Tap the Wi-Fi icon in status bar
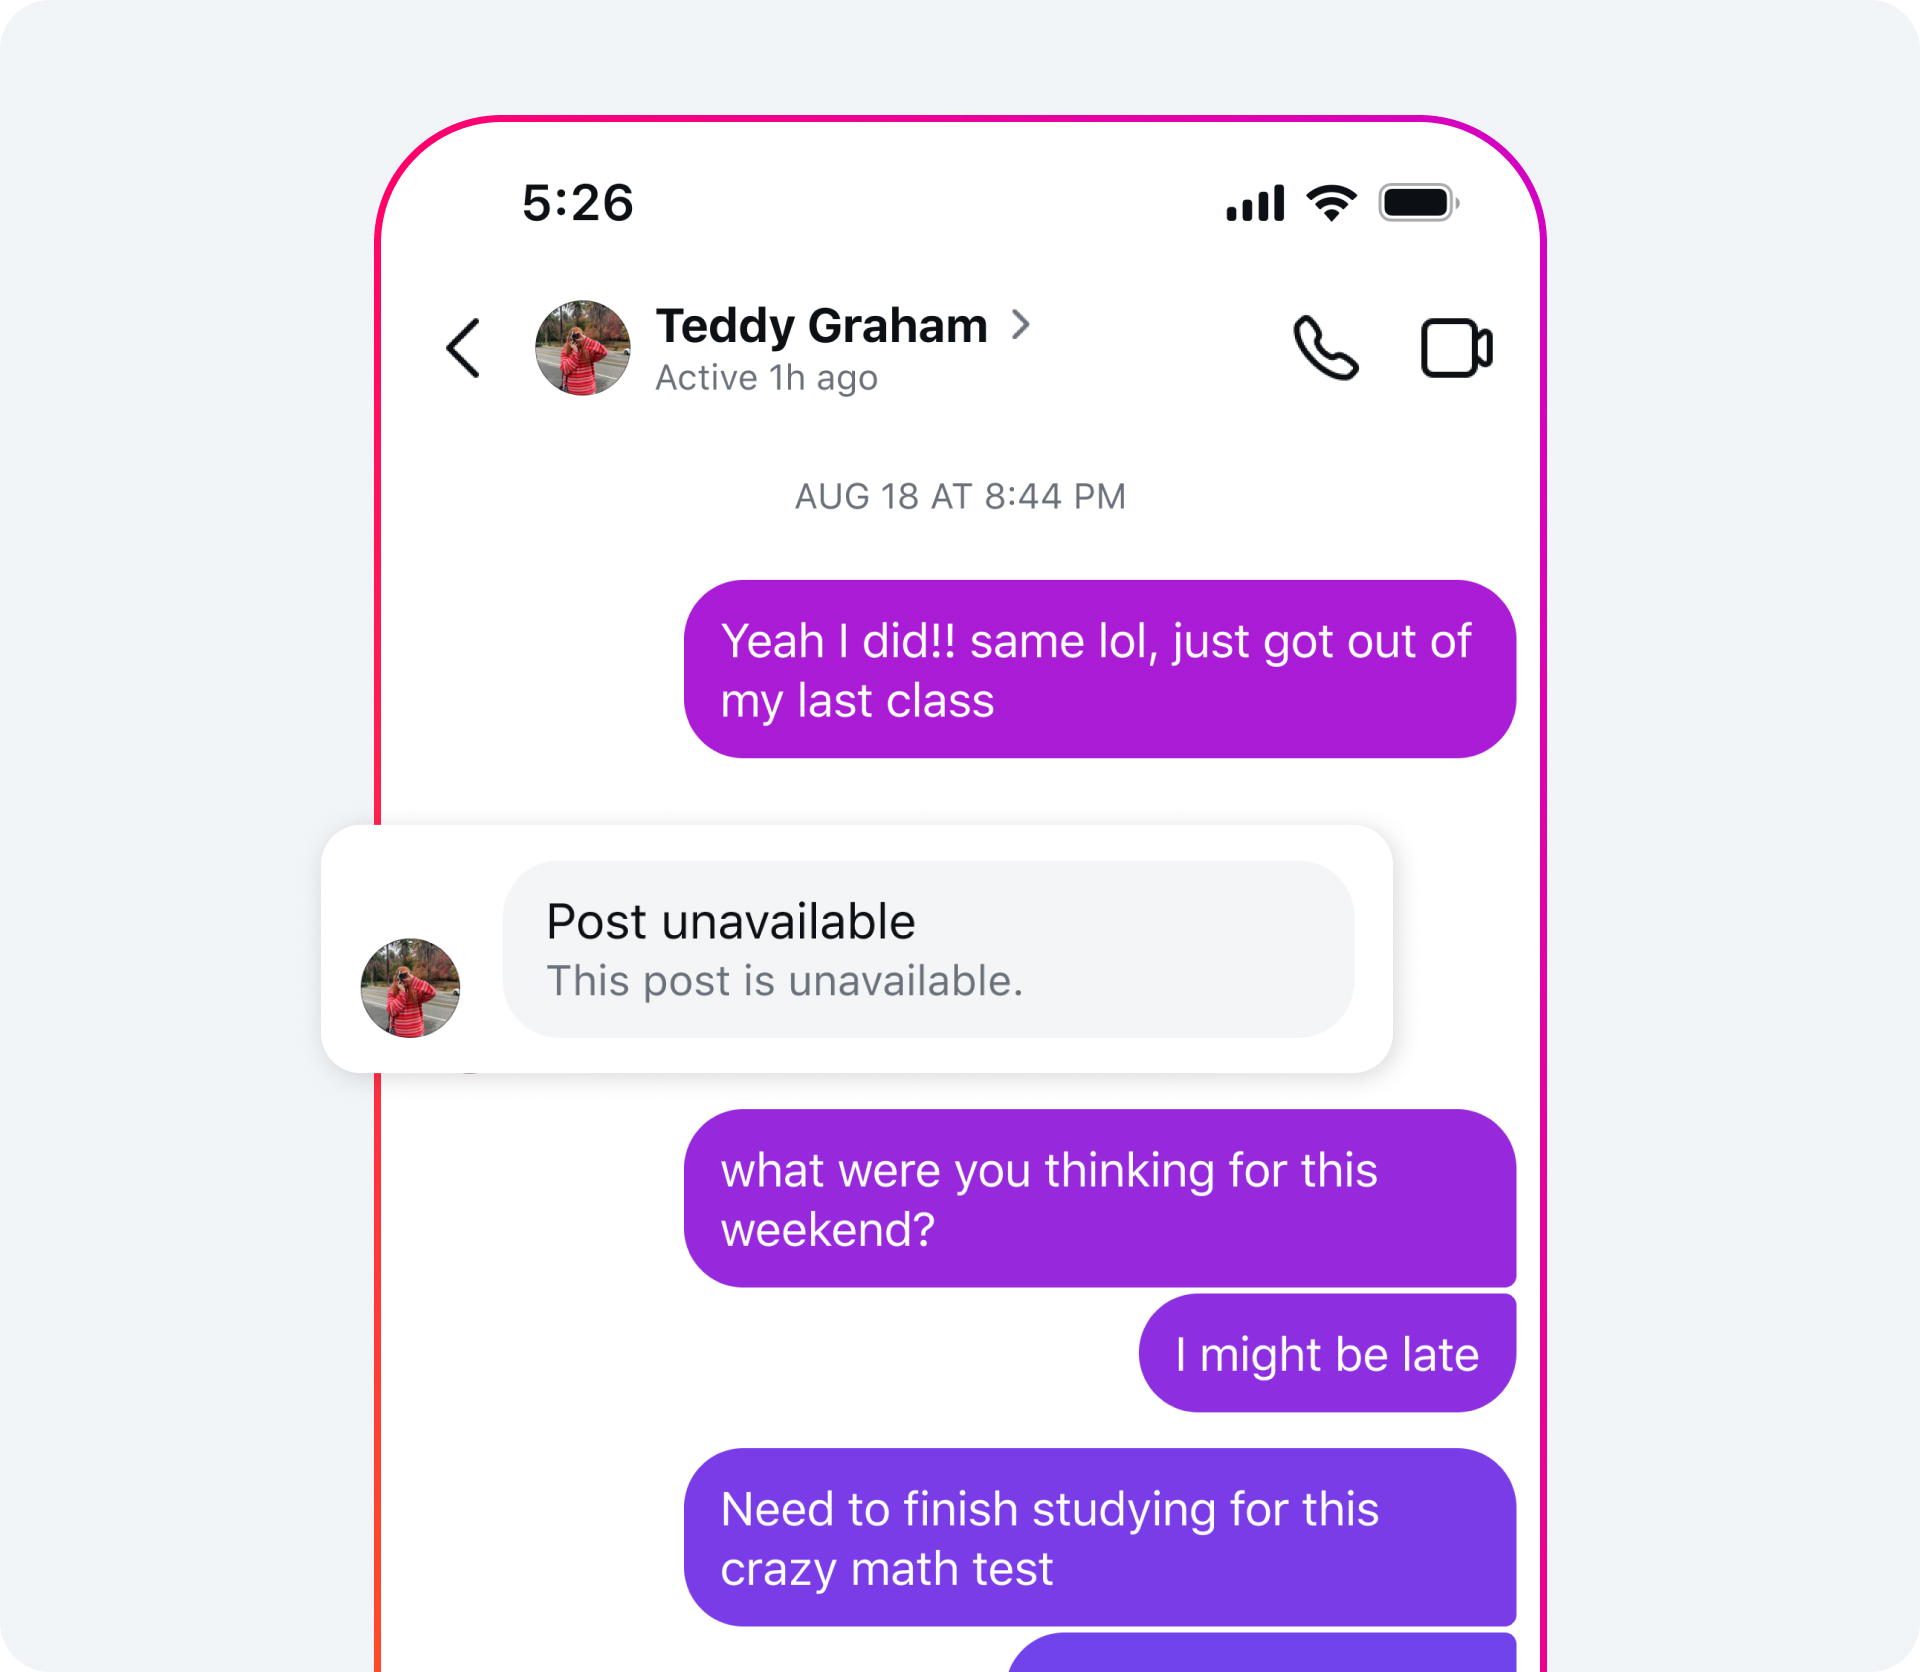Image resolution: width=1920 pixels, height=1672 pixels. pos(1331,203)
